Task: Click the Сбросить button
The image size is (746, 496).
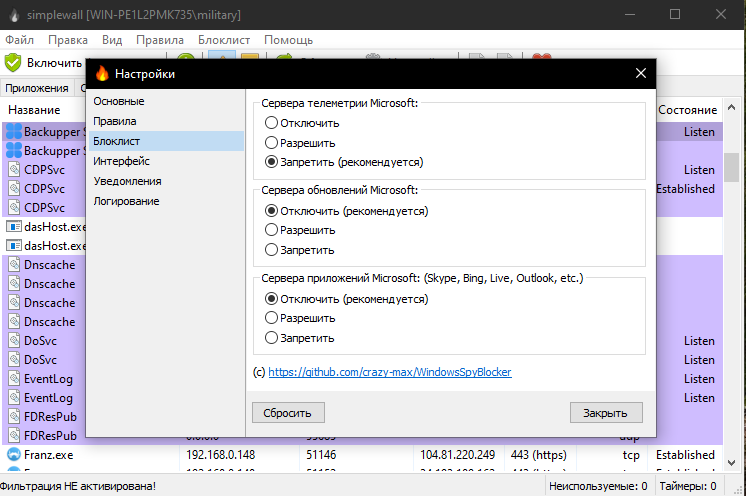Action: click(288, 413)
